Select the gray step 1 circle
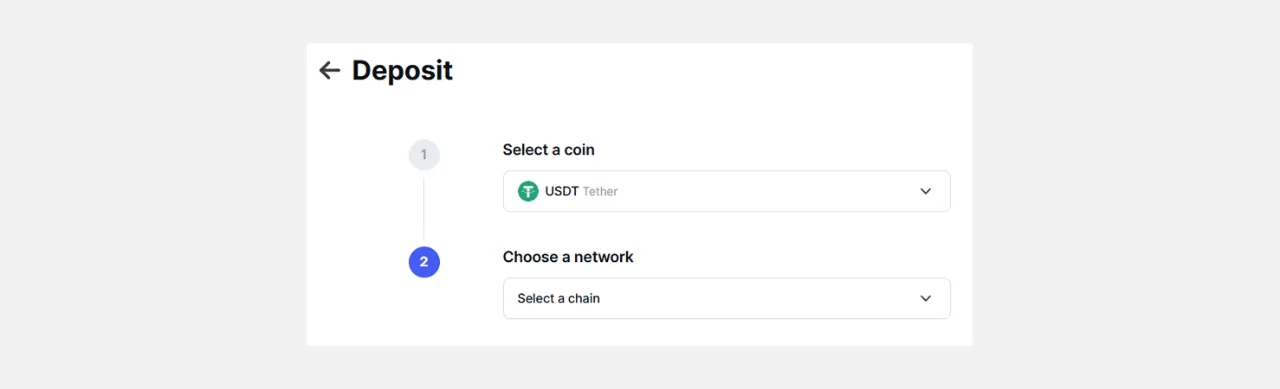The height and width of the screenshot is (389, 1280). point(424,155)
